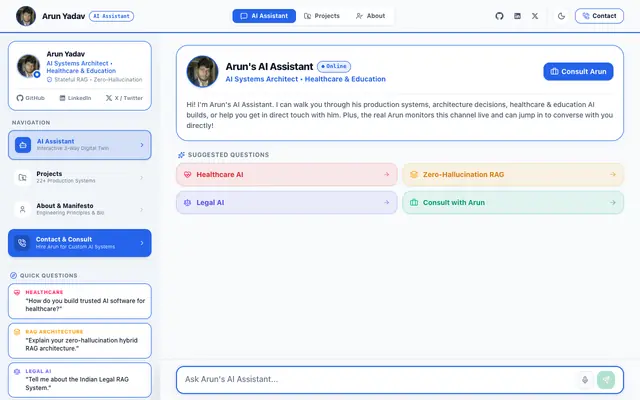Click person icon beside About & Manifesto
Image resolution: width=640 pixels, height=400 pixels.
[x=22, y=209]
